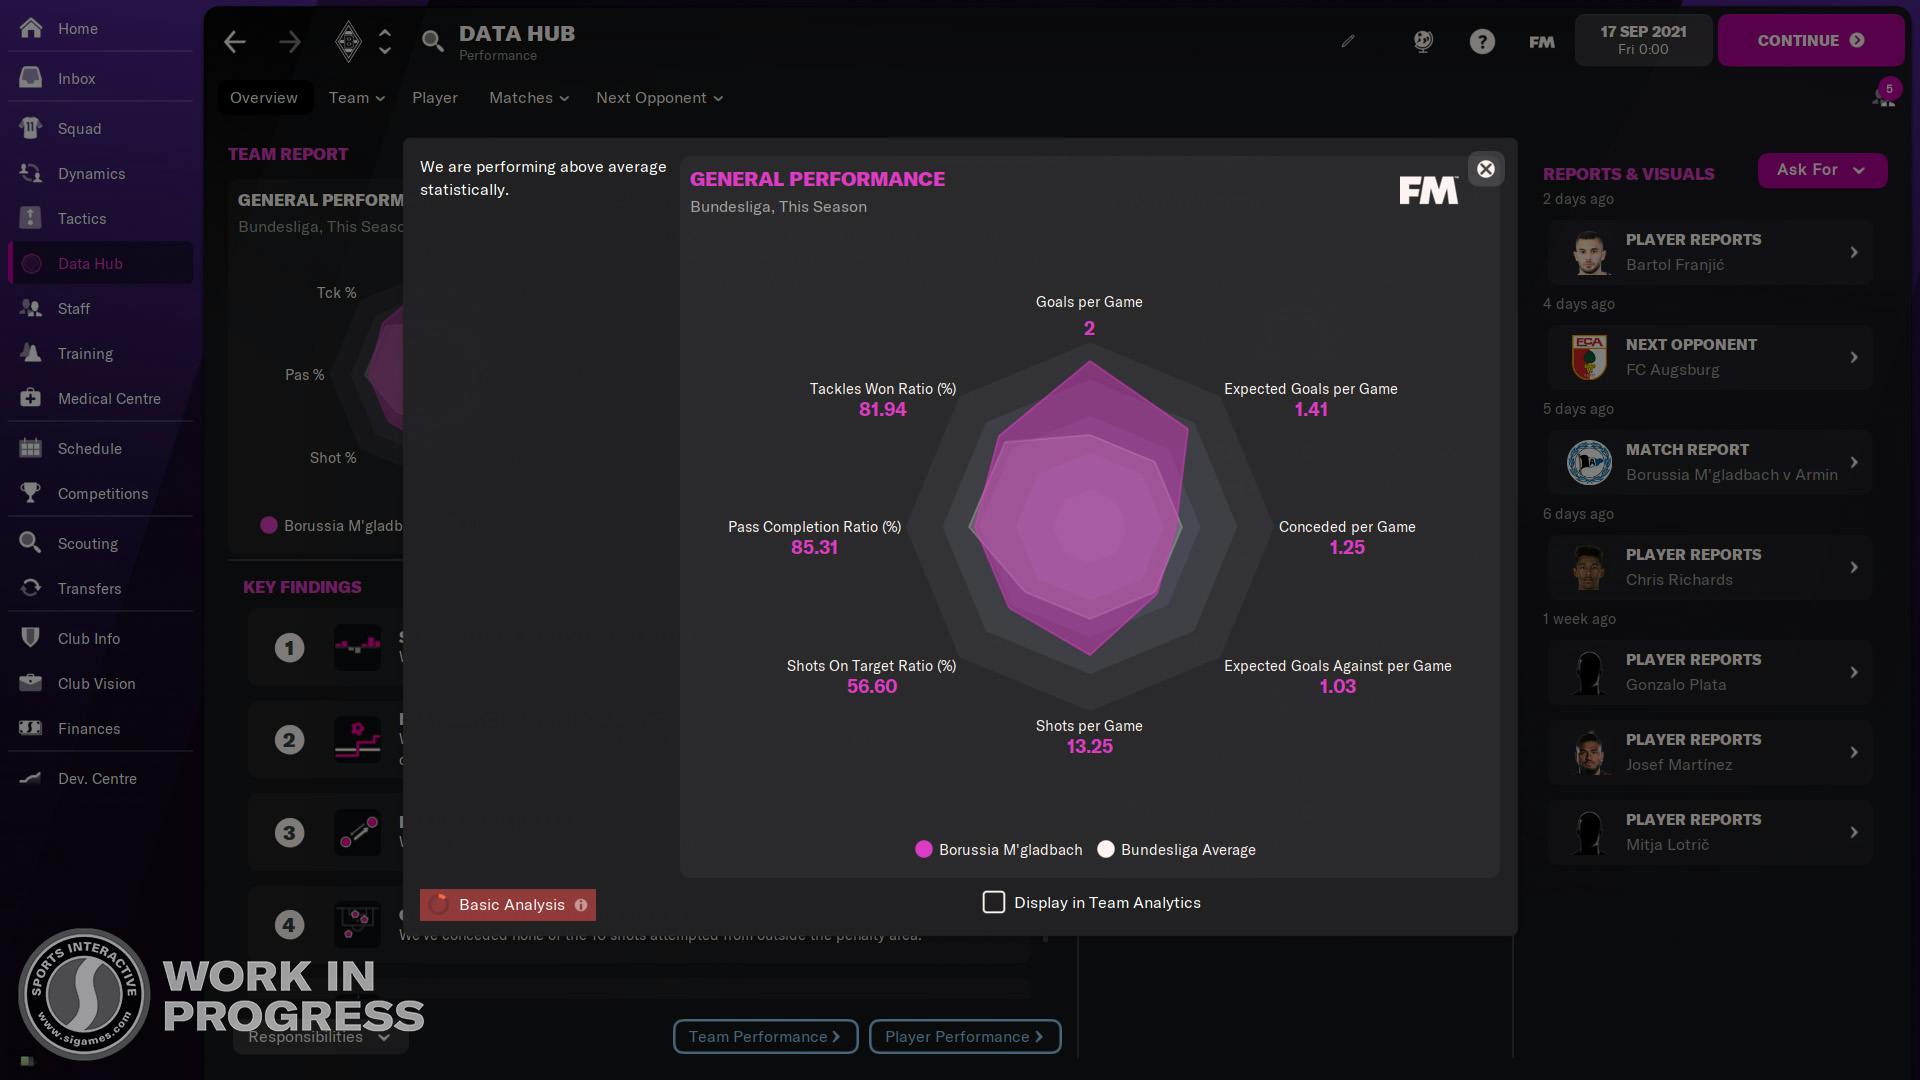Viewport: 1920px width, 1080px height.
Task: Select key finding number 3 thumbnail
Action: [x=357, y=832]
